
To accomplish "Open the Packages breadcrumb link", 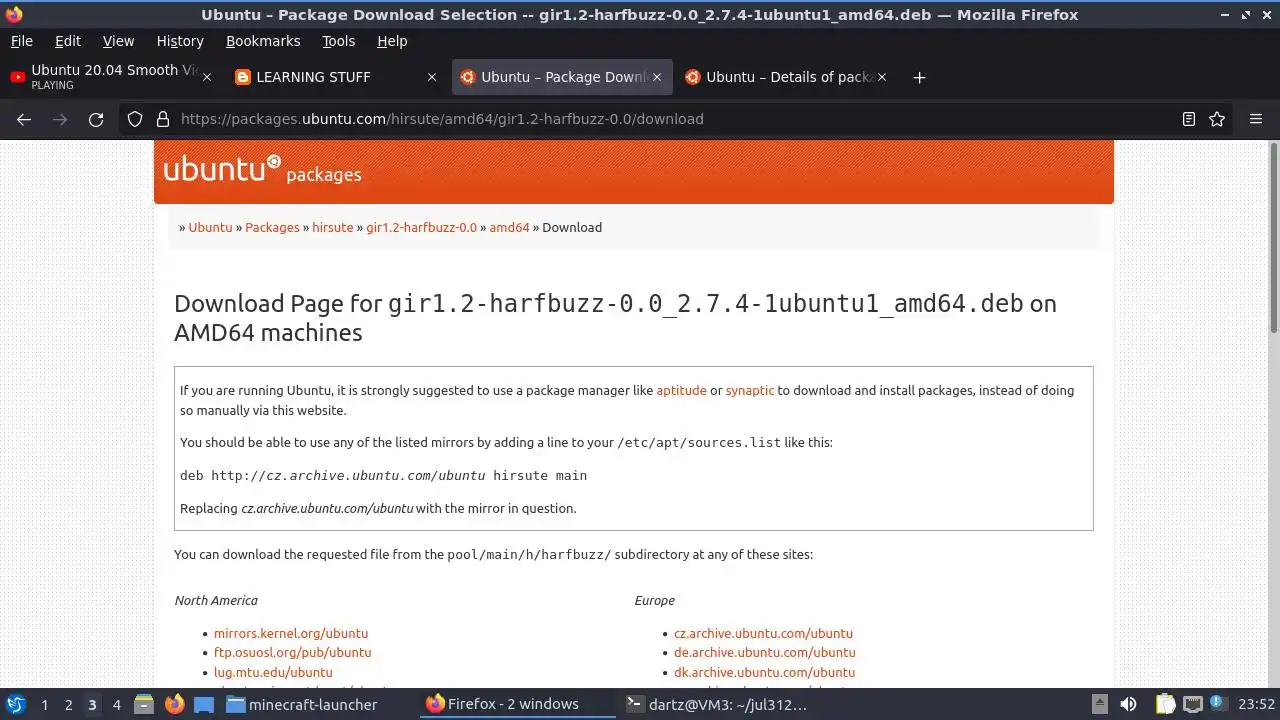I will (x=272, y=227).
